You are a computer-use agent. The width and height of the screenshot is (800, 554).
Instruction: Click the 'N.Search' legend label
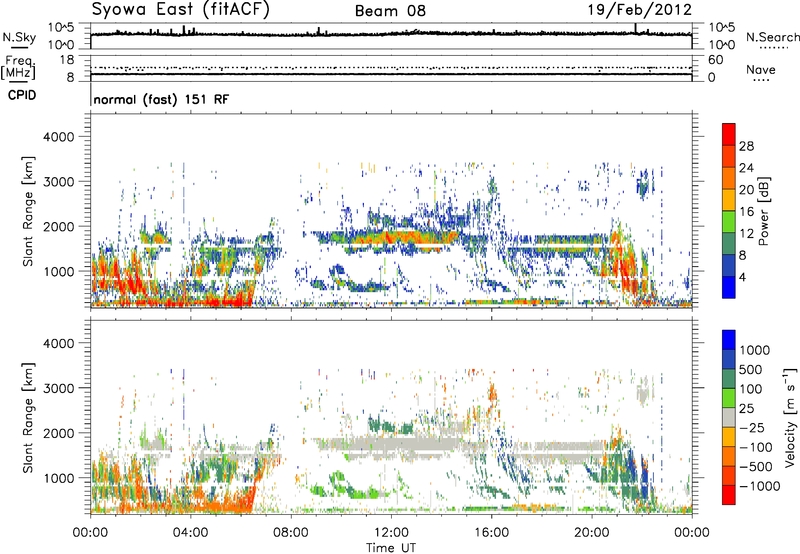click(x=772, y=37)
